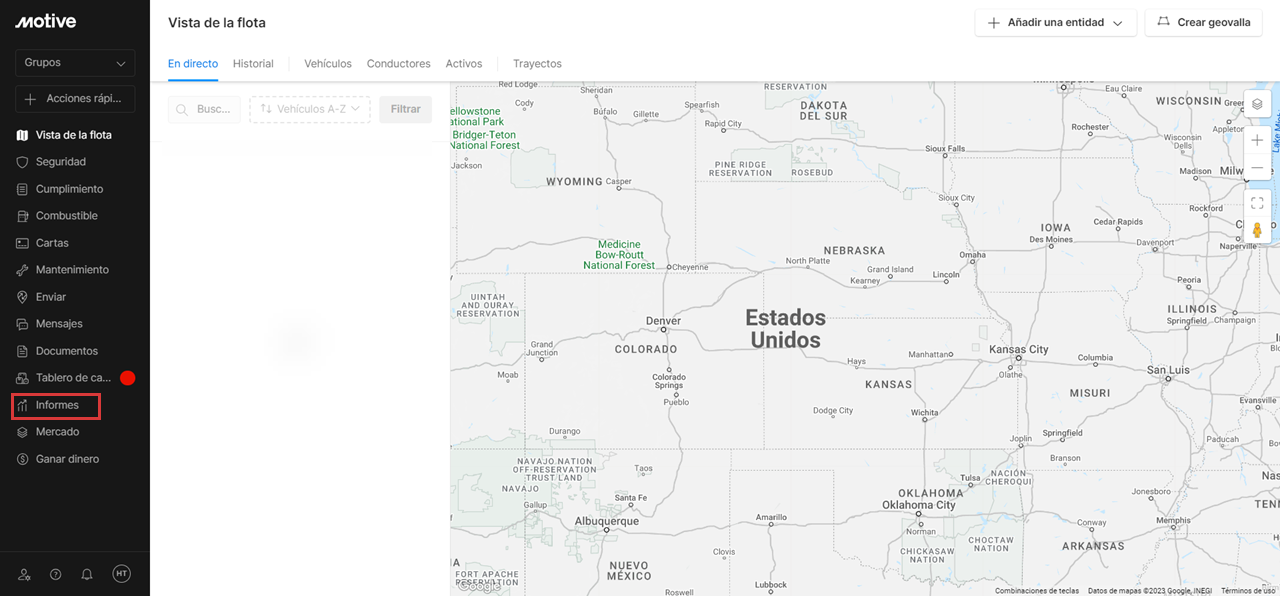Open map layers selector icon

click(1257, 104)
